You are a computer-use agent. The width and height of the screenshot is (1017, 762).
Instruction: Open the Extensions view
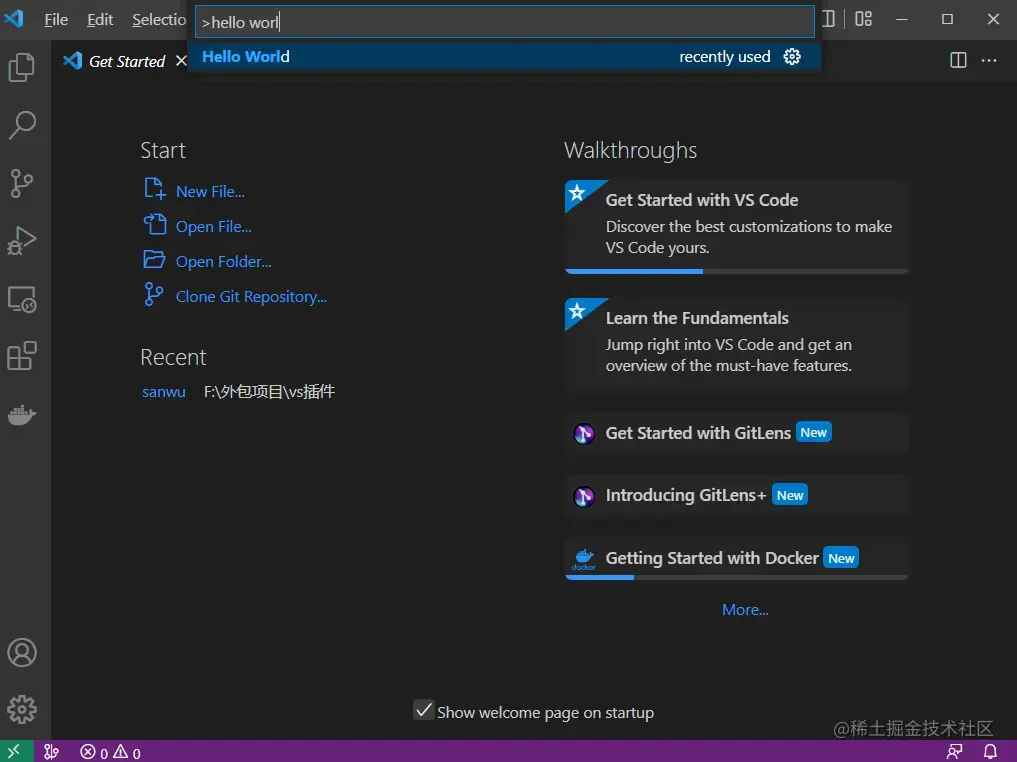22,355
